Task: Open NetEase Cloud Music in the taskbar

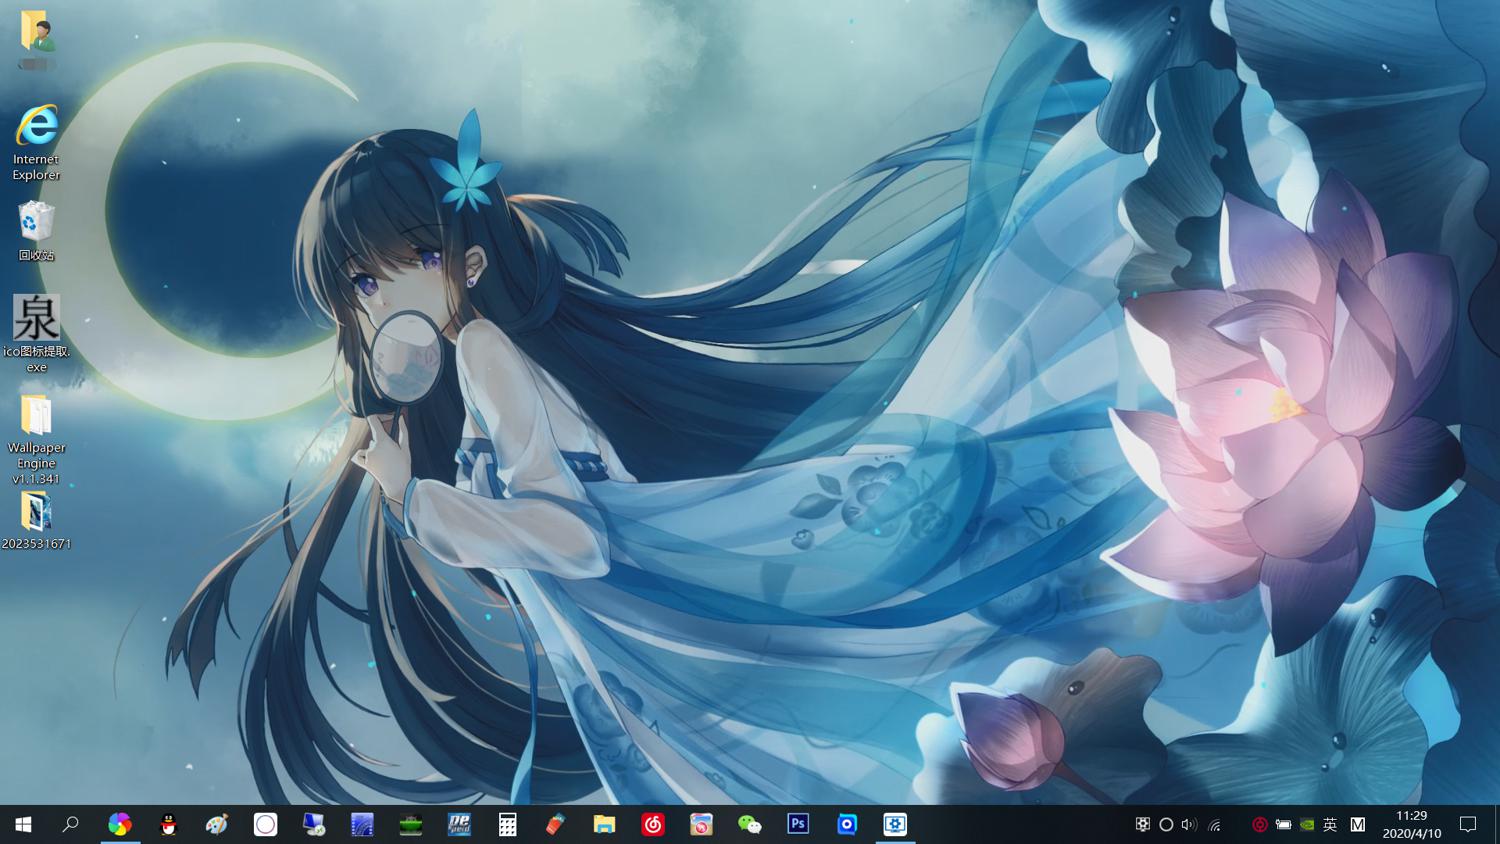Action: click(x=653, y=824)
